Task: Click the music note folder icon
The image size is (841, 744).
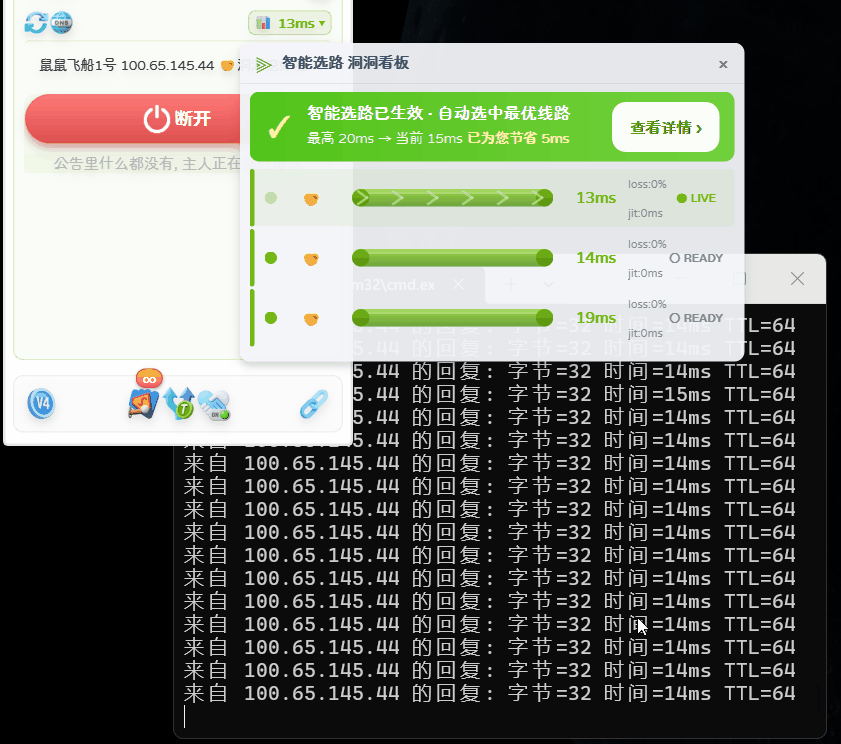Action: pyautogui.click(x=143, y=404)
